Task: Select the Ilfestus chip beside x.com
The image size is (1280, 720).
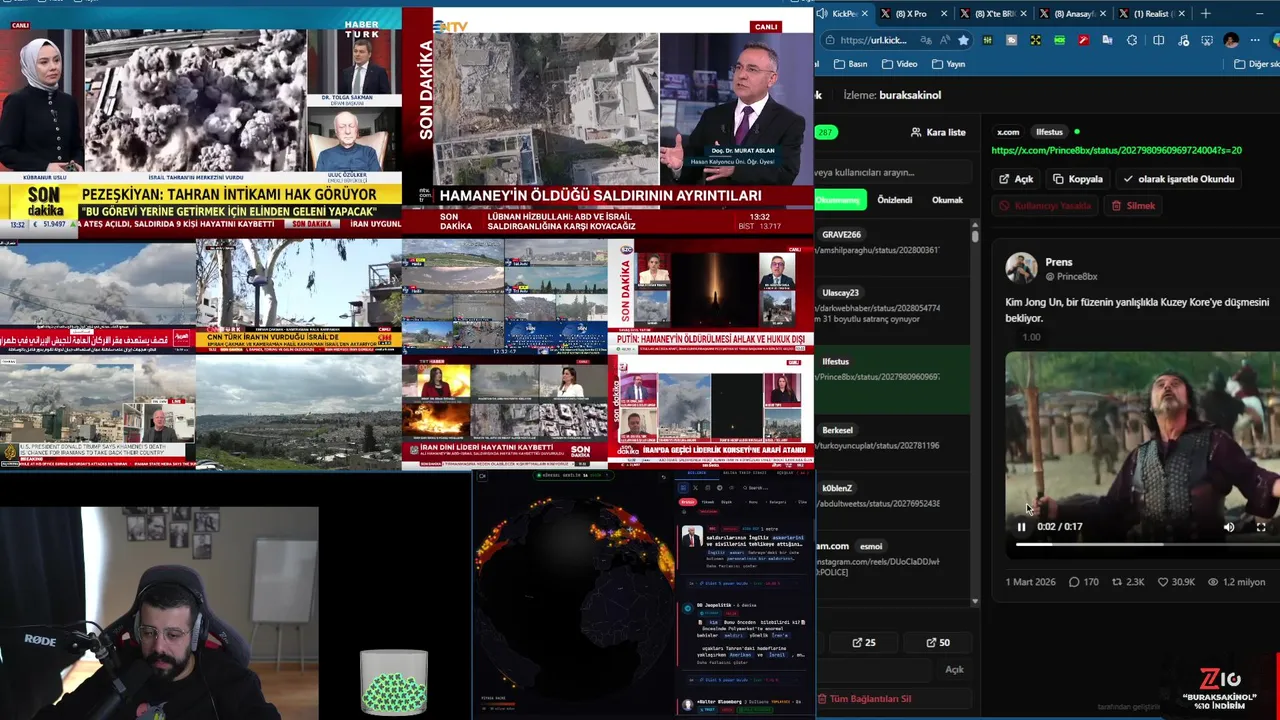Action: pyautogui.click(x=1050, y=132)
